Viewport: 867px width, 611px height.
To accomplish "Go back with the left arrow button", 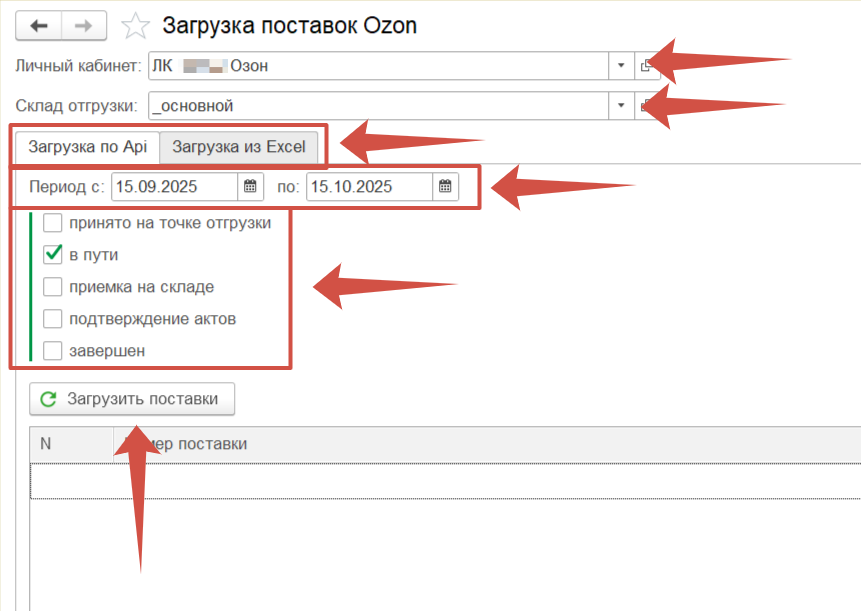I will pos(38,25).
